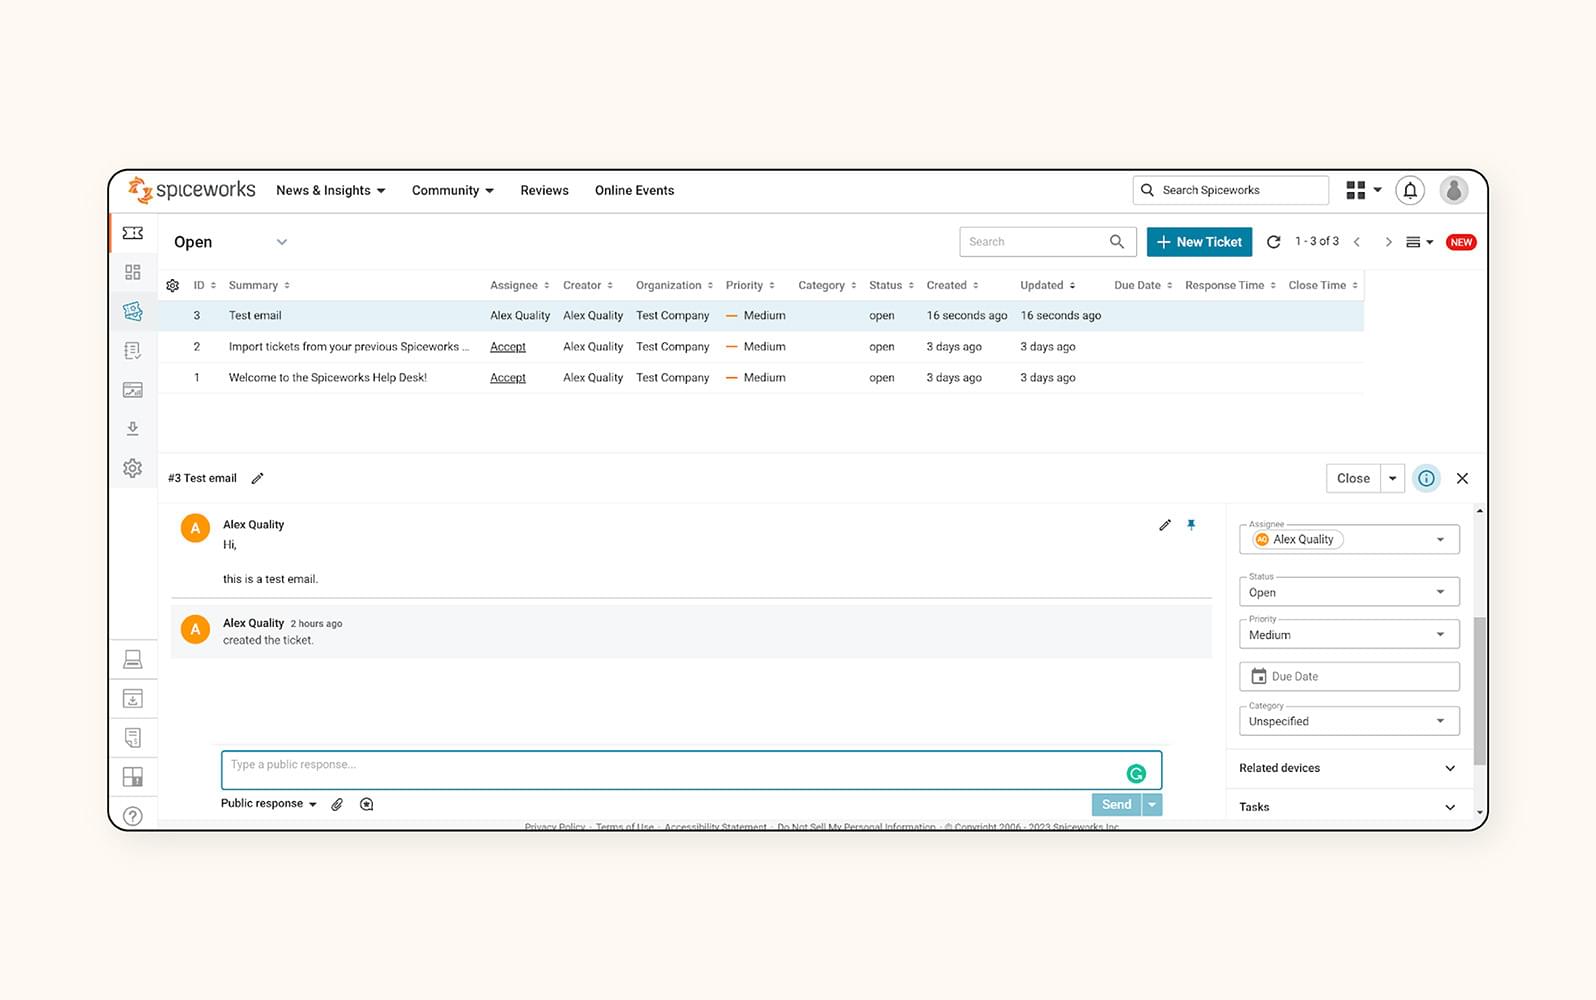
Task: Open the list view layout dropdown
Action: pos(1419,242)
